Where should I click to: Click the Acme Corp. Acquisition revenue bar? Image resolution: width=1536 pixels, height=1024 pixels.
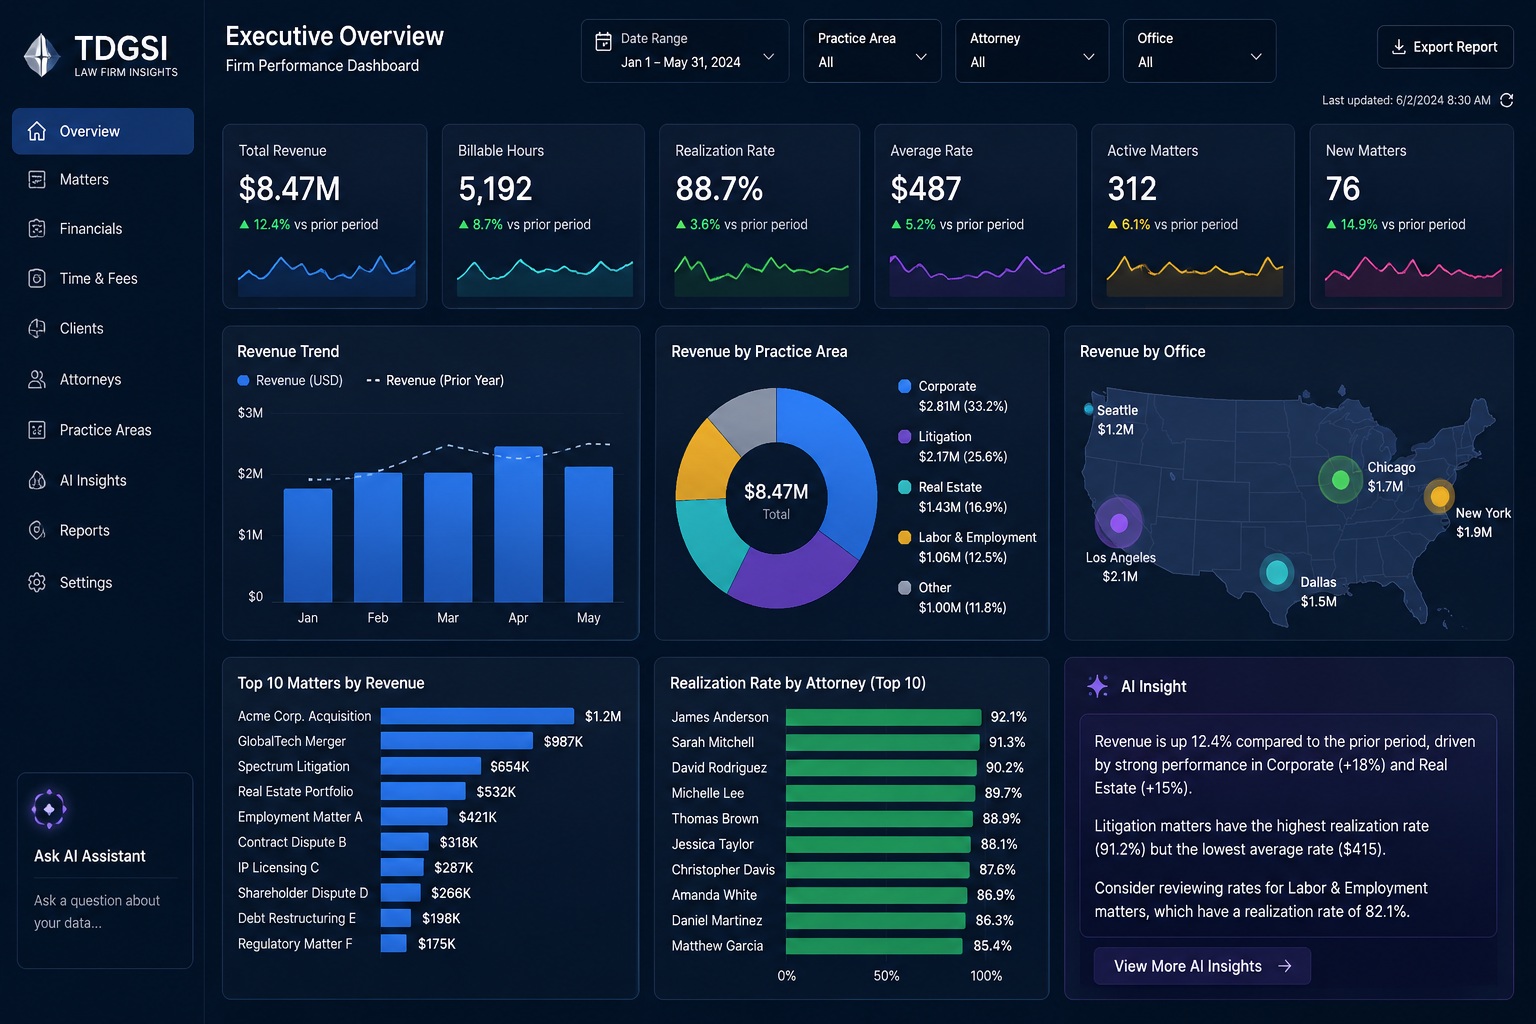tap(477, 716)
